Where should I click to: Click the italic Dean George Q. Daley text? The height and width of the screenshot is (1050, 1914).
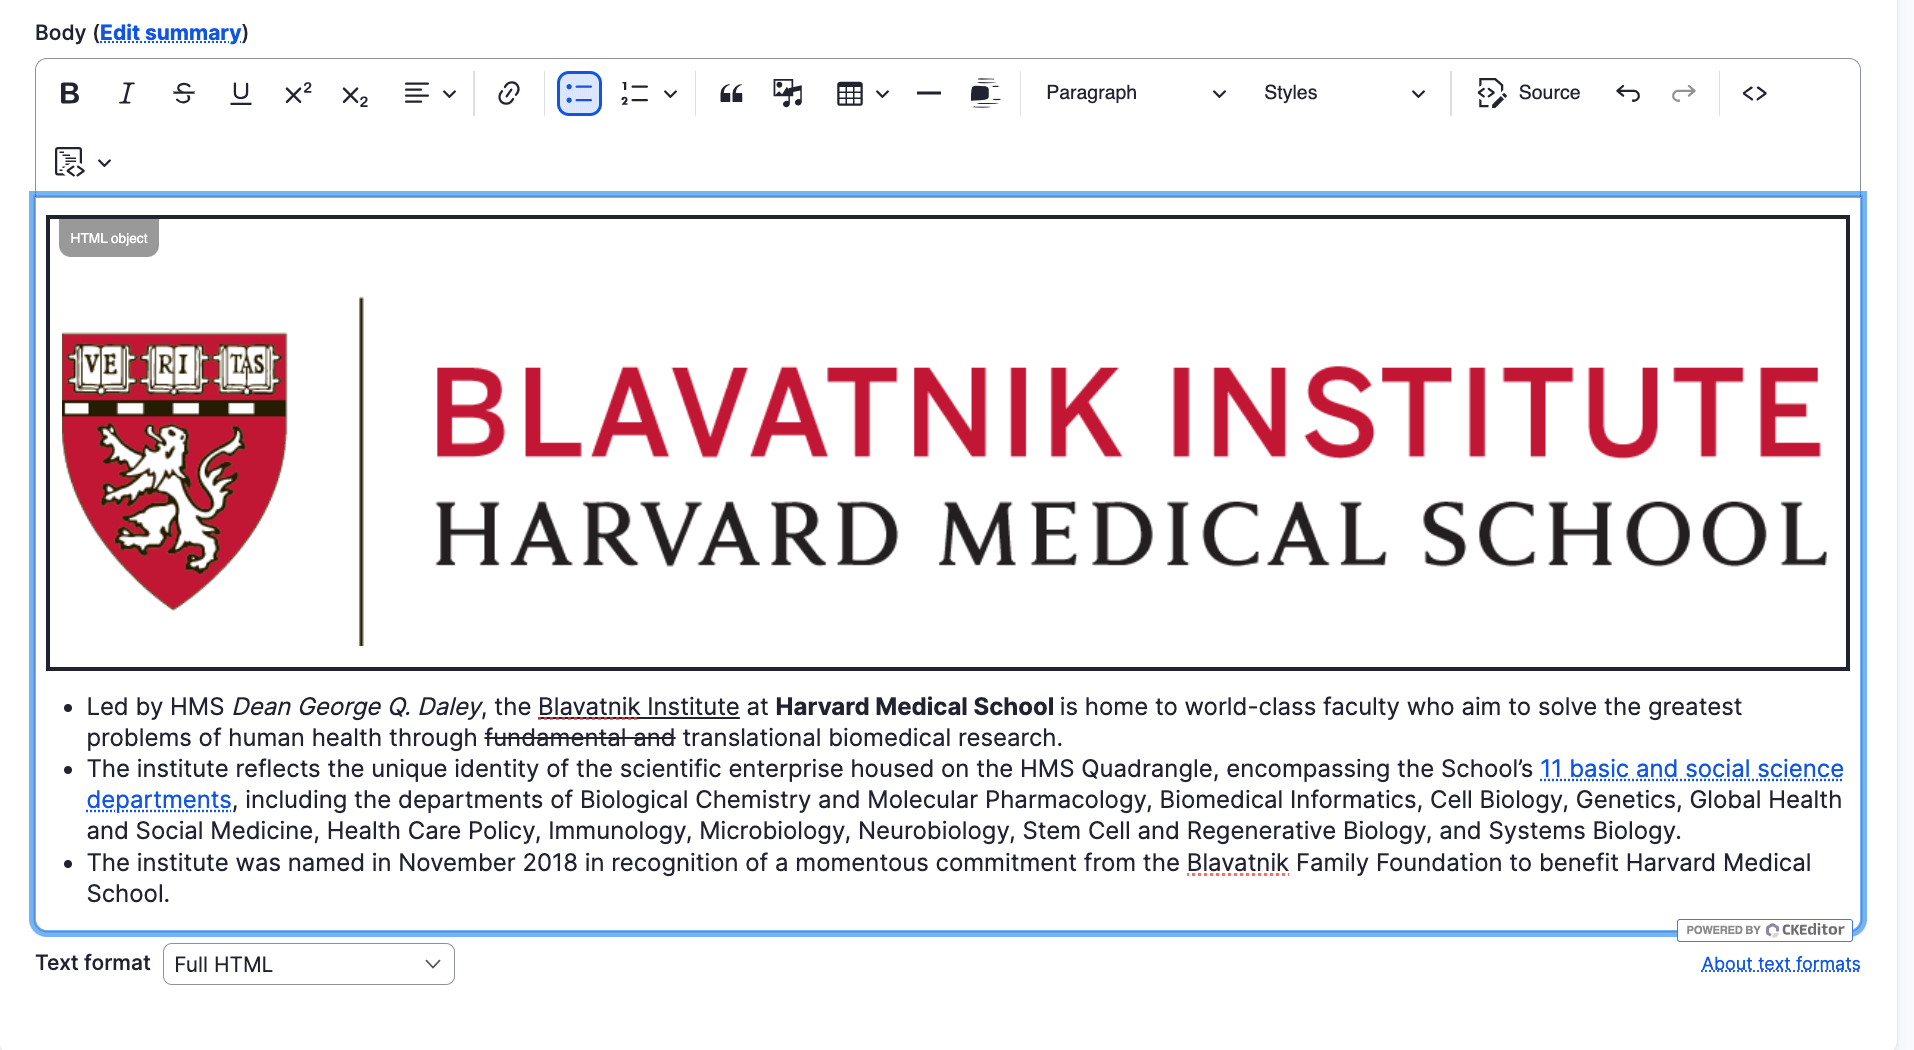[357, 707]
